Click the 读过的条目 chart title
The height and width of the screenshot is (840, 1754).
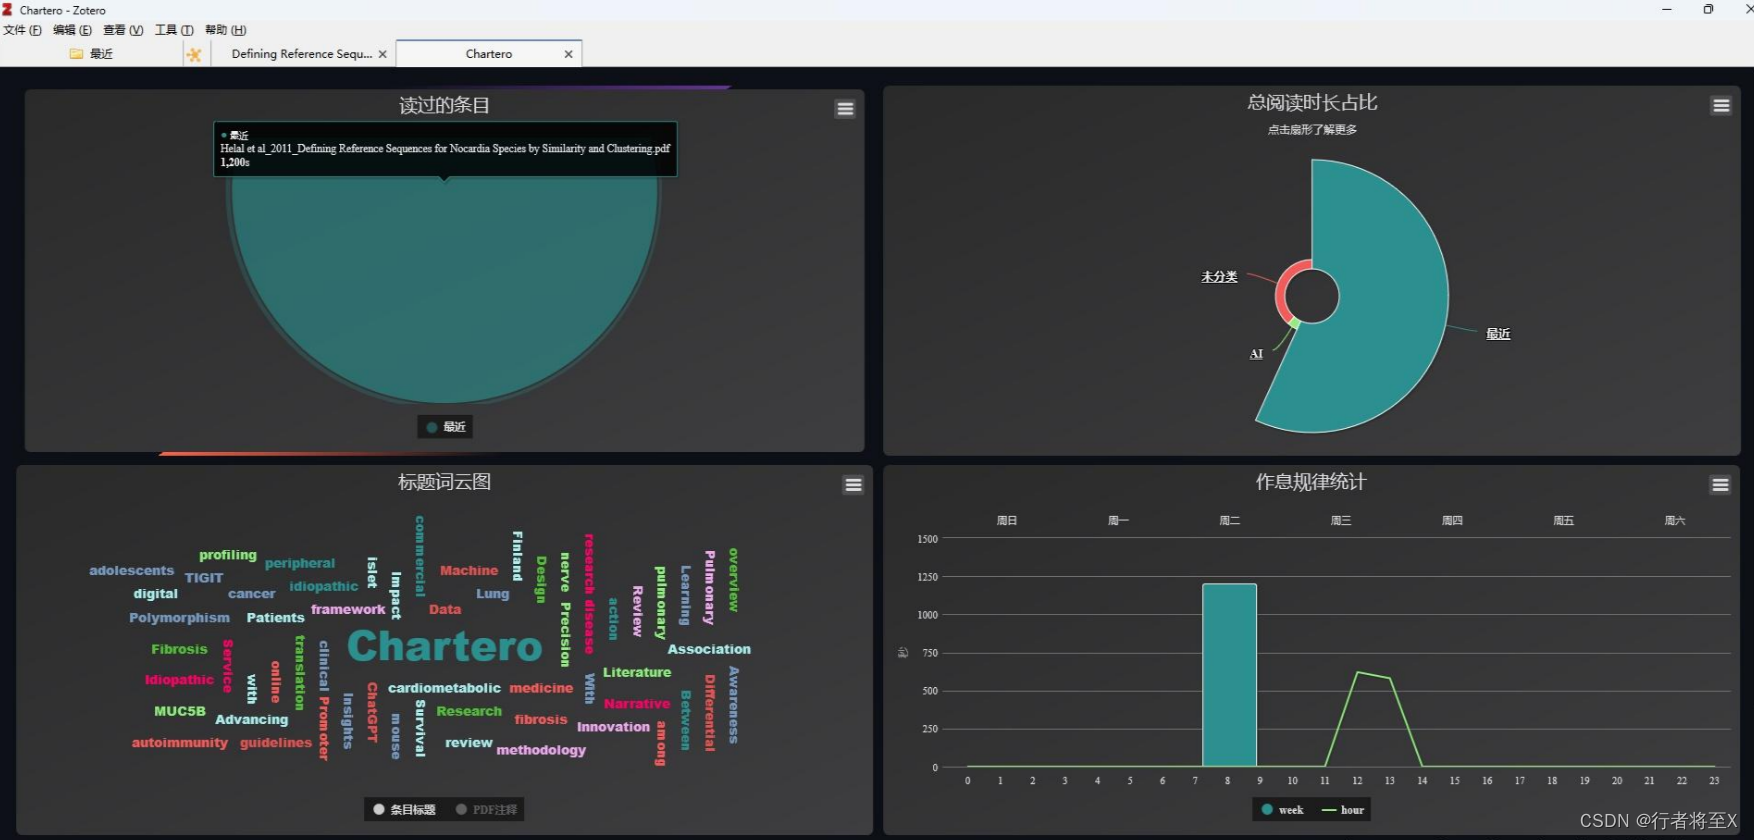click(444, 106)
